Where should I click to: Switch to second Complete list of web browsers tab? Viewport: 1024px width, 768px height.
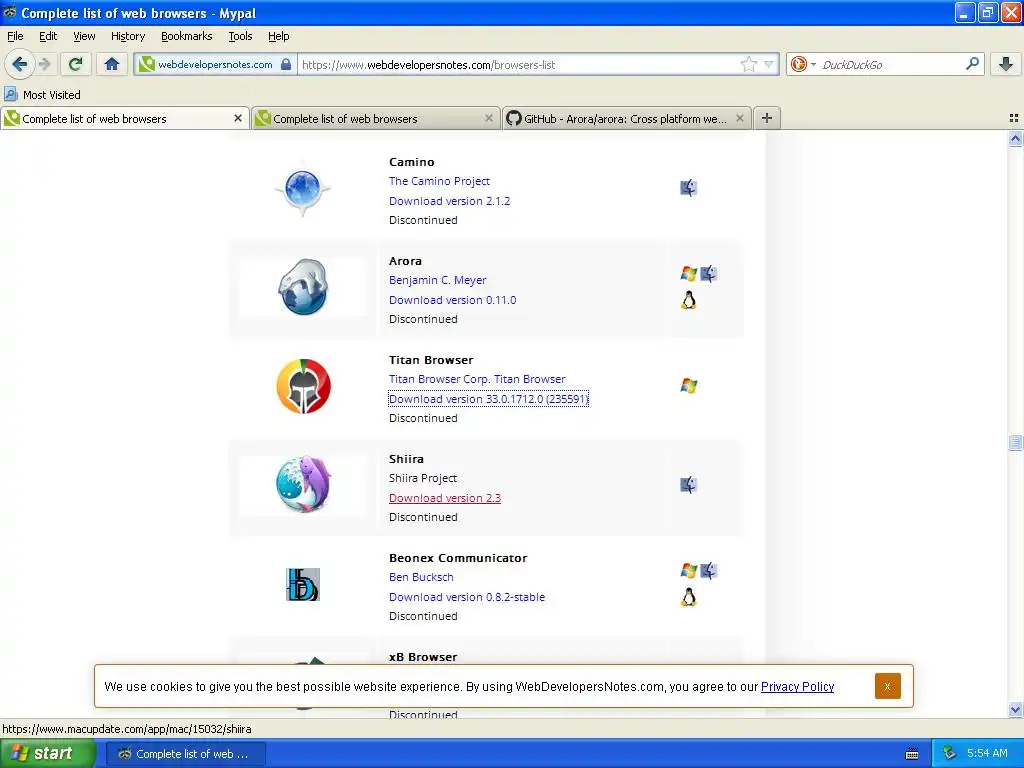375,118
